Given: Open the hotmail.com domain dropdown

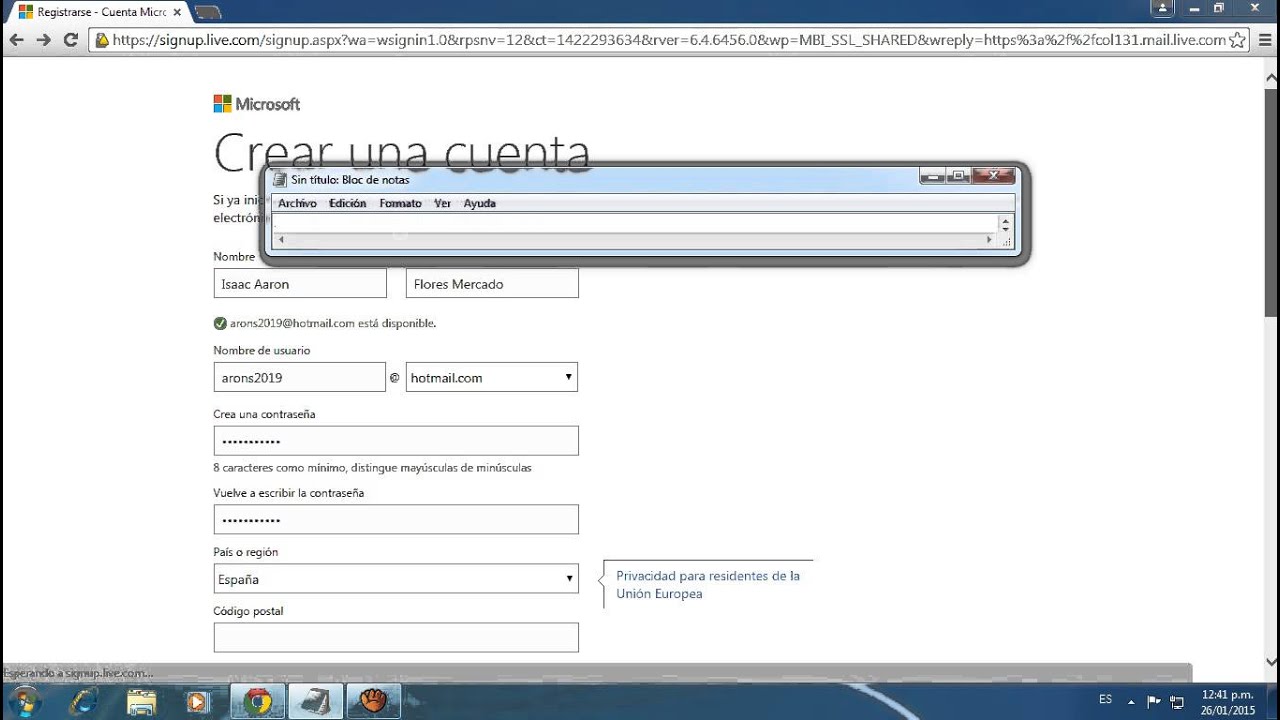Looking at the screenshot, I should (x=492, y=377).
